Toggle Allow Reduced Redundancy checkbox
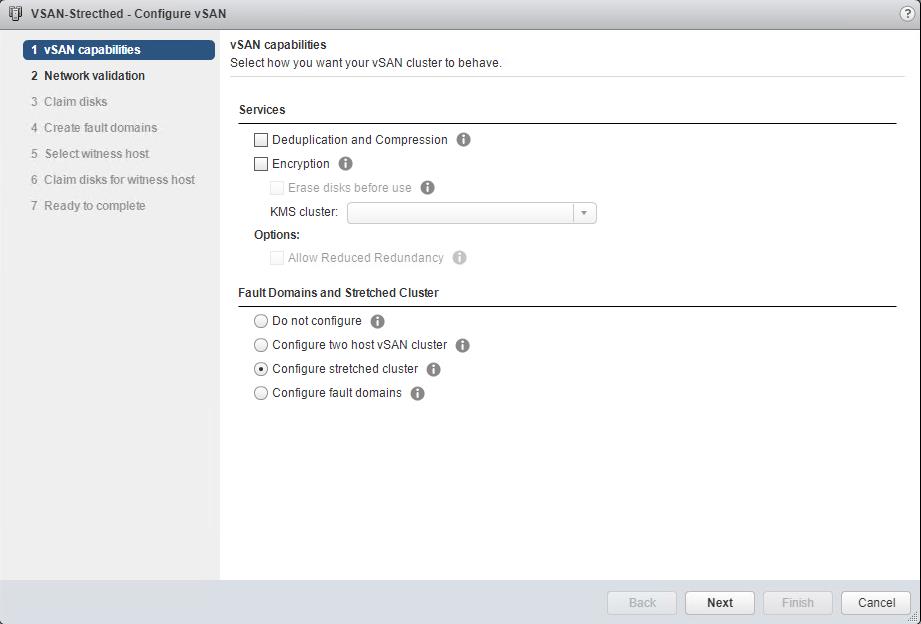The width and height of the screenshot is (921, 624). click(x=277, y=258)
